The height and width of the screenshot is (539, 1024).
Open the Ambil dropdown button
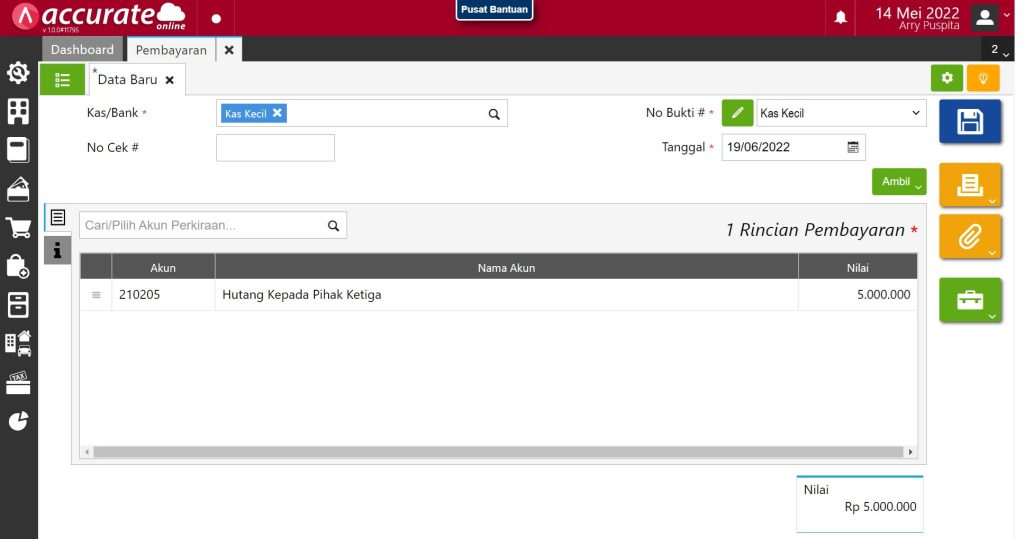pyautogui.click(x=899, y=182)
